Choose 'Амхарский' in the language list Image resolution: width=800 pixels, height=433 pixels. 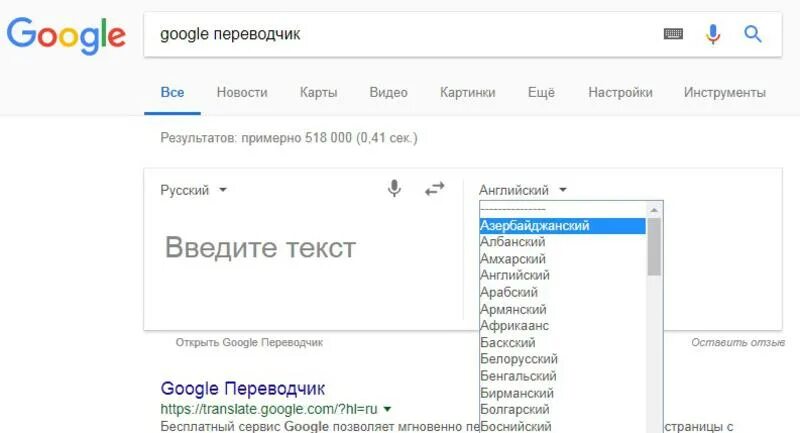click(x=562, y=259)
